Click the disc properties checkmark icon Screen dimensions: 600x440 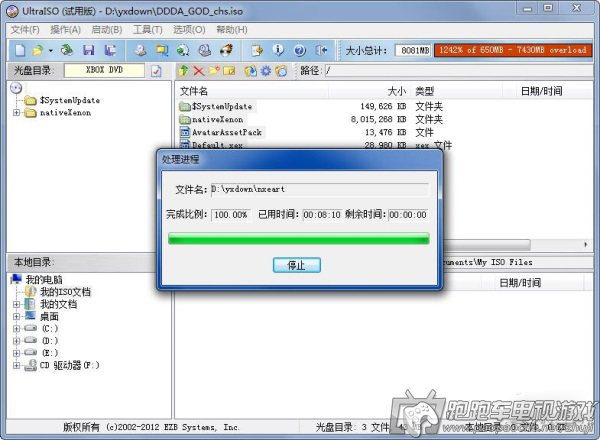pyautogui.click(x=156, y=71)
